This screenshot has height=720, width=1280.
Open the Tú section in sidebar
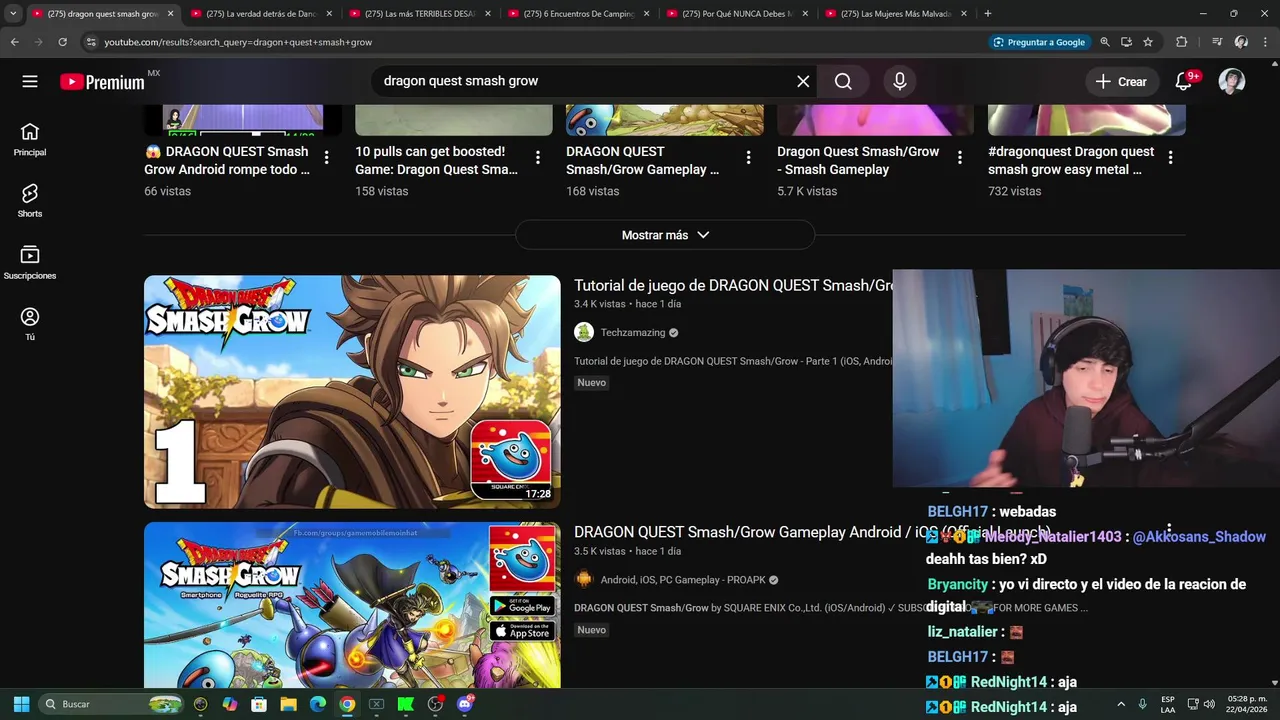(30, 324)
